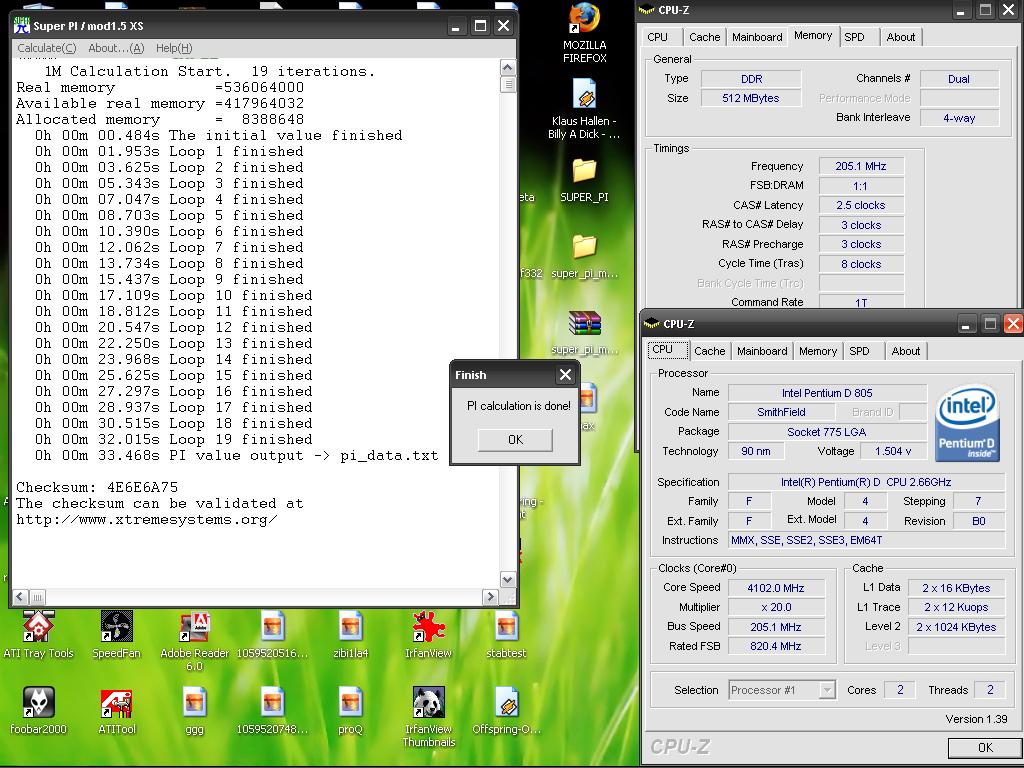Viewport: 1024px width, 768px height.
Task: Open the zibi1la4 image file
Action: 350,627
